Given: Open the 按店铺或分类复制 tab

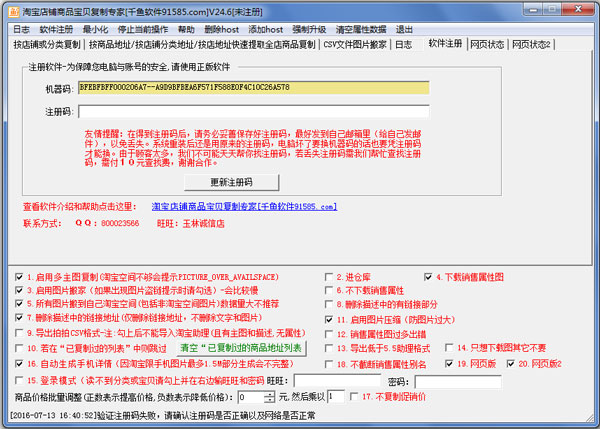Looking at the screenshot, I should pyautogui.click(x=47, y=45).
